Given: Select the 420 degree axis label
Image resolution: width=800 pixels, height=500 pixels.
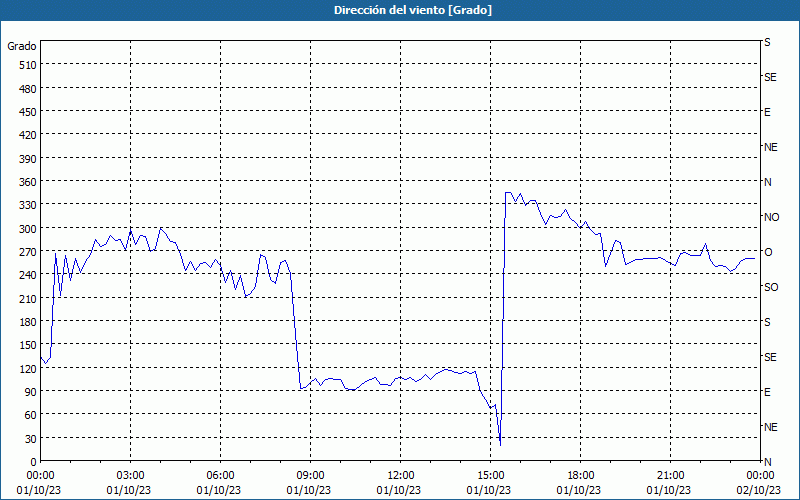Looking at the screenshot, I should 29,135.
